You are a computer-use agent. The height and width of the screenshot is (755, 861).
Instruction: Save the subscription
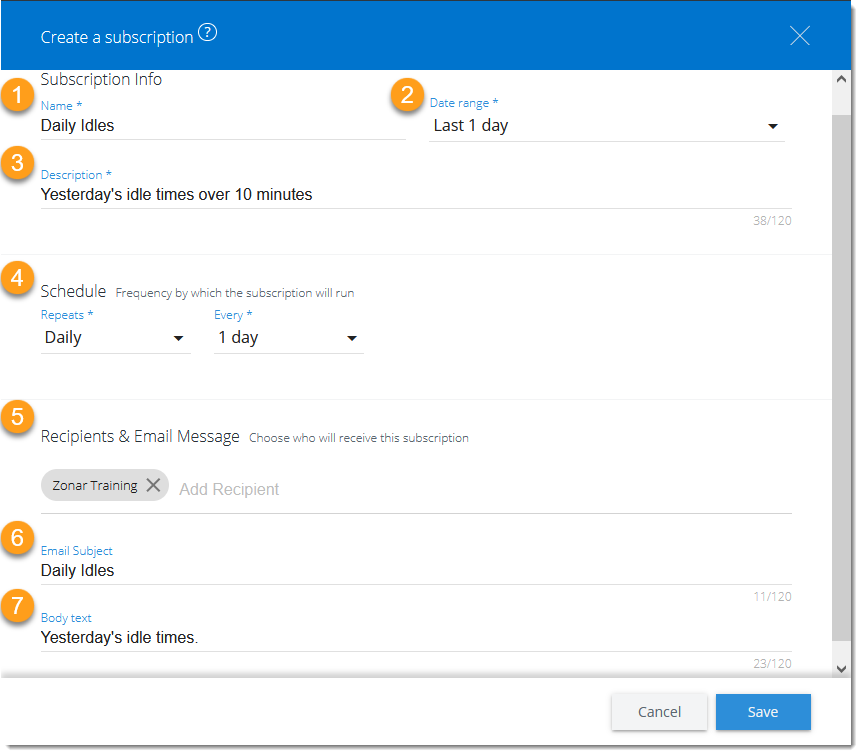(763, 712)
